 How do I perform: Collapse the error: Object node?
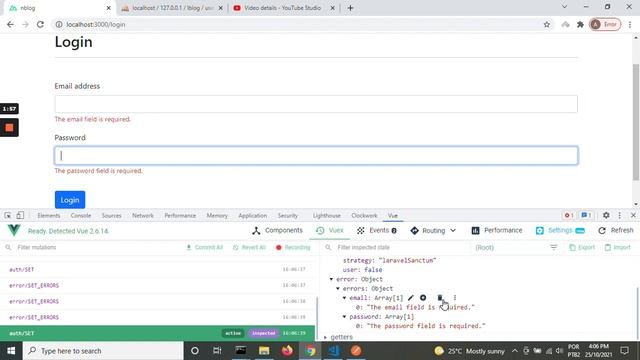[x=331, y=279]
